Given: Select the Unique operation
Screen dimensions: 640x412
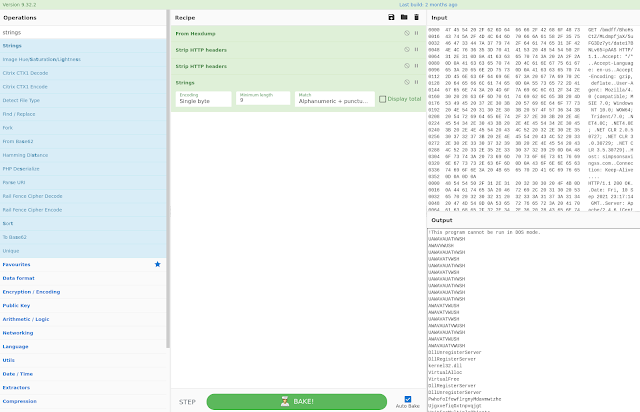Looking at the screenshot, I should point(83,251).
